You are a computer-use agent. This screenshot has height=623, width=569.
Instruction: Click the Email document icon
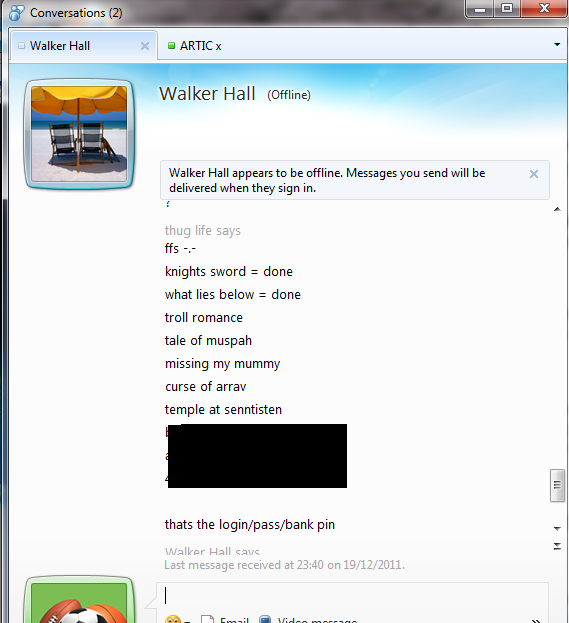pos(207,620)
